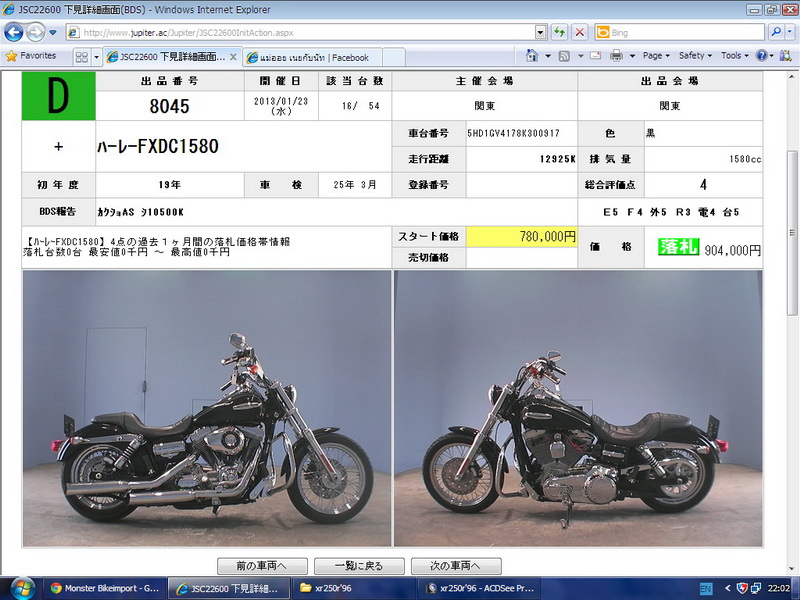Click the rightmost command bar add-on icon
This screenshot has height=600, width=800.
coord(786,56)
